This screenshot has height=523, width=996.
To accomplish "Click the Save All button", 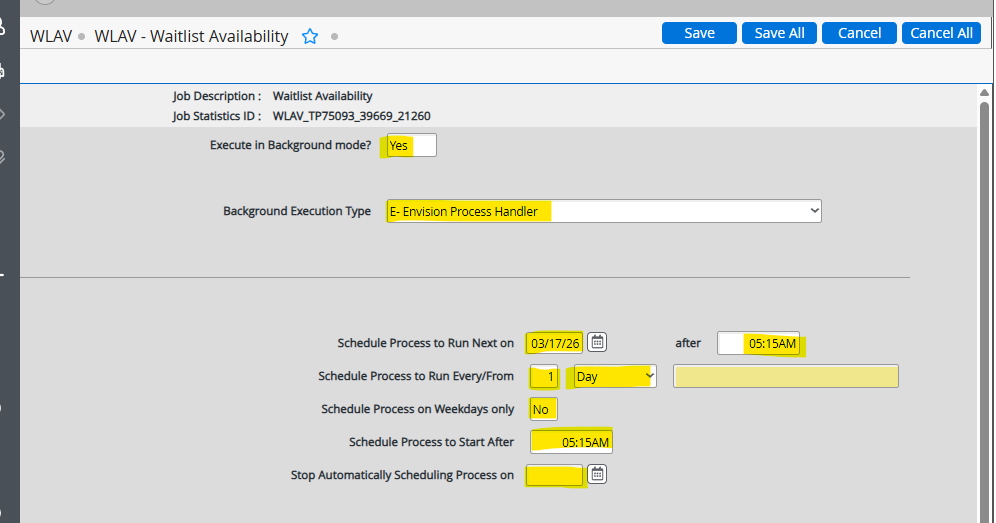I will click(779, 33).
